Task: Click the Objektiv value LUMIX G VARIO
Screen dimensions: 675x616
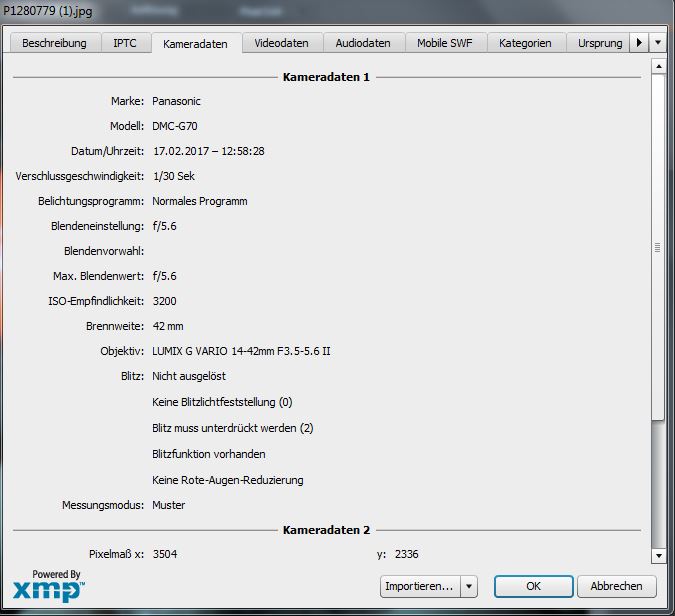Action: click(242, 351)
